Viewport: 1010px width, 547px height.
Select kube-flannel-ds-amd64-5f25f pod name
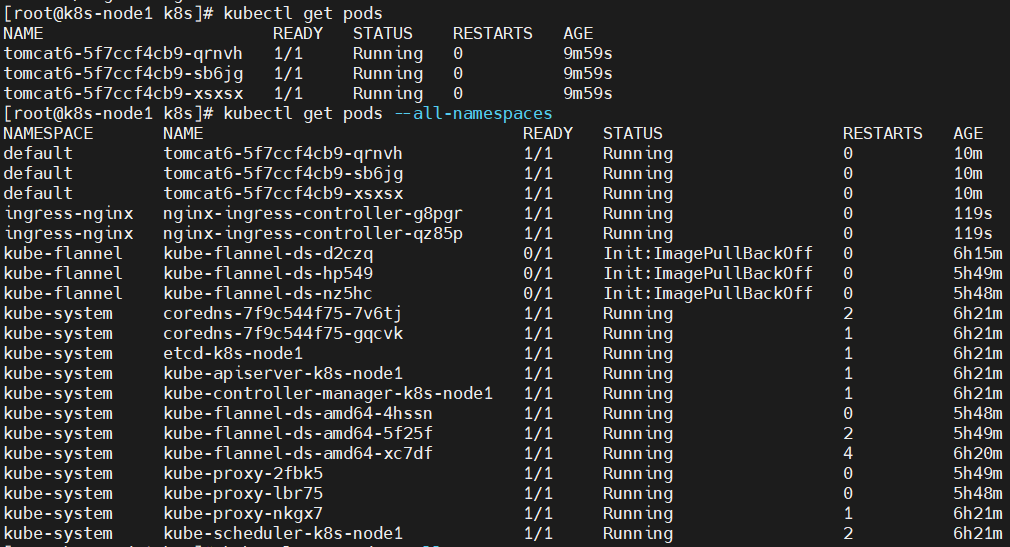pyautogui.click(x=298, y=433)
